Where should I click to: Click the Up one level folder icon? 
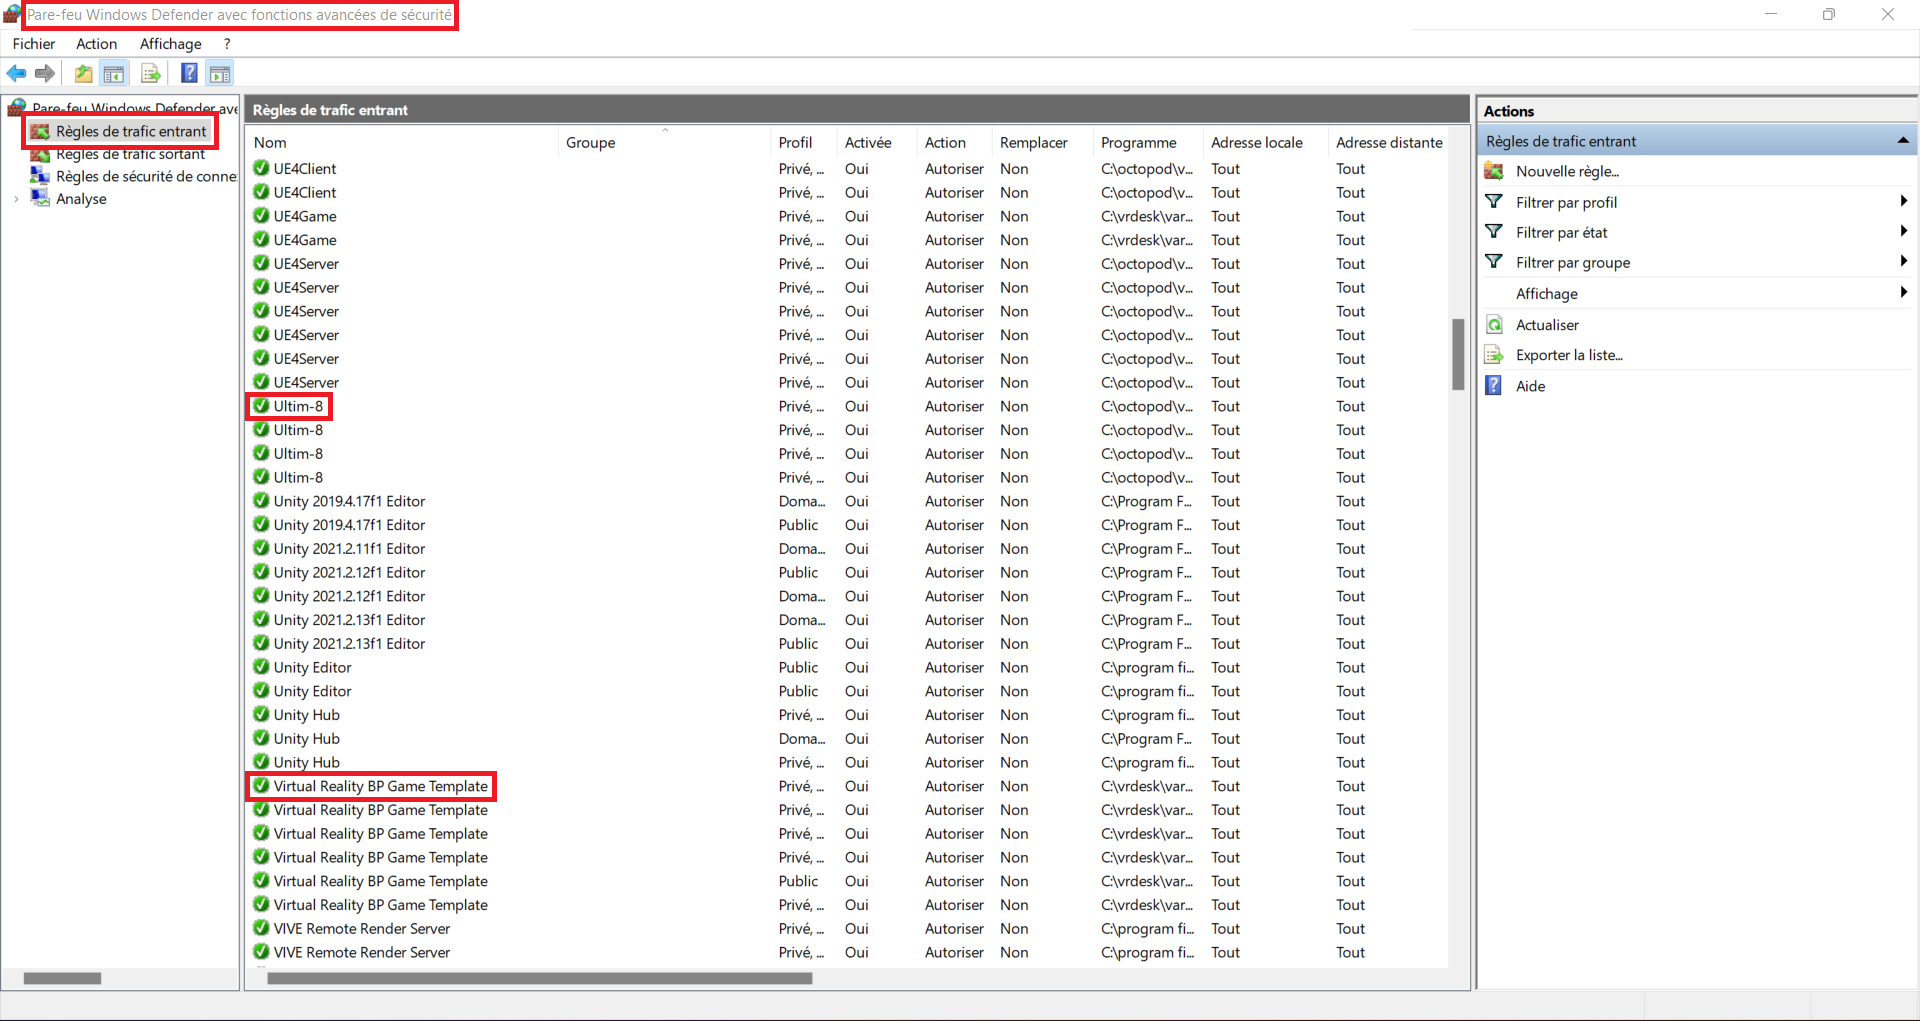84,73
